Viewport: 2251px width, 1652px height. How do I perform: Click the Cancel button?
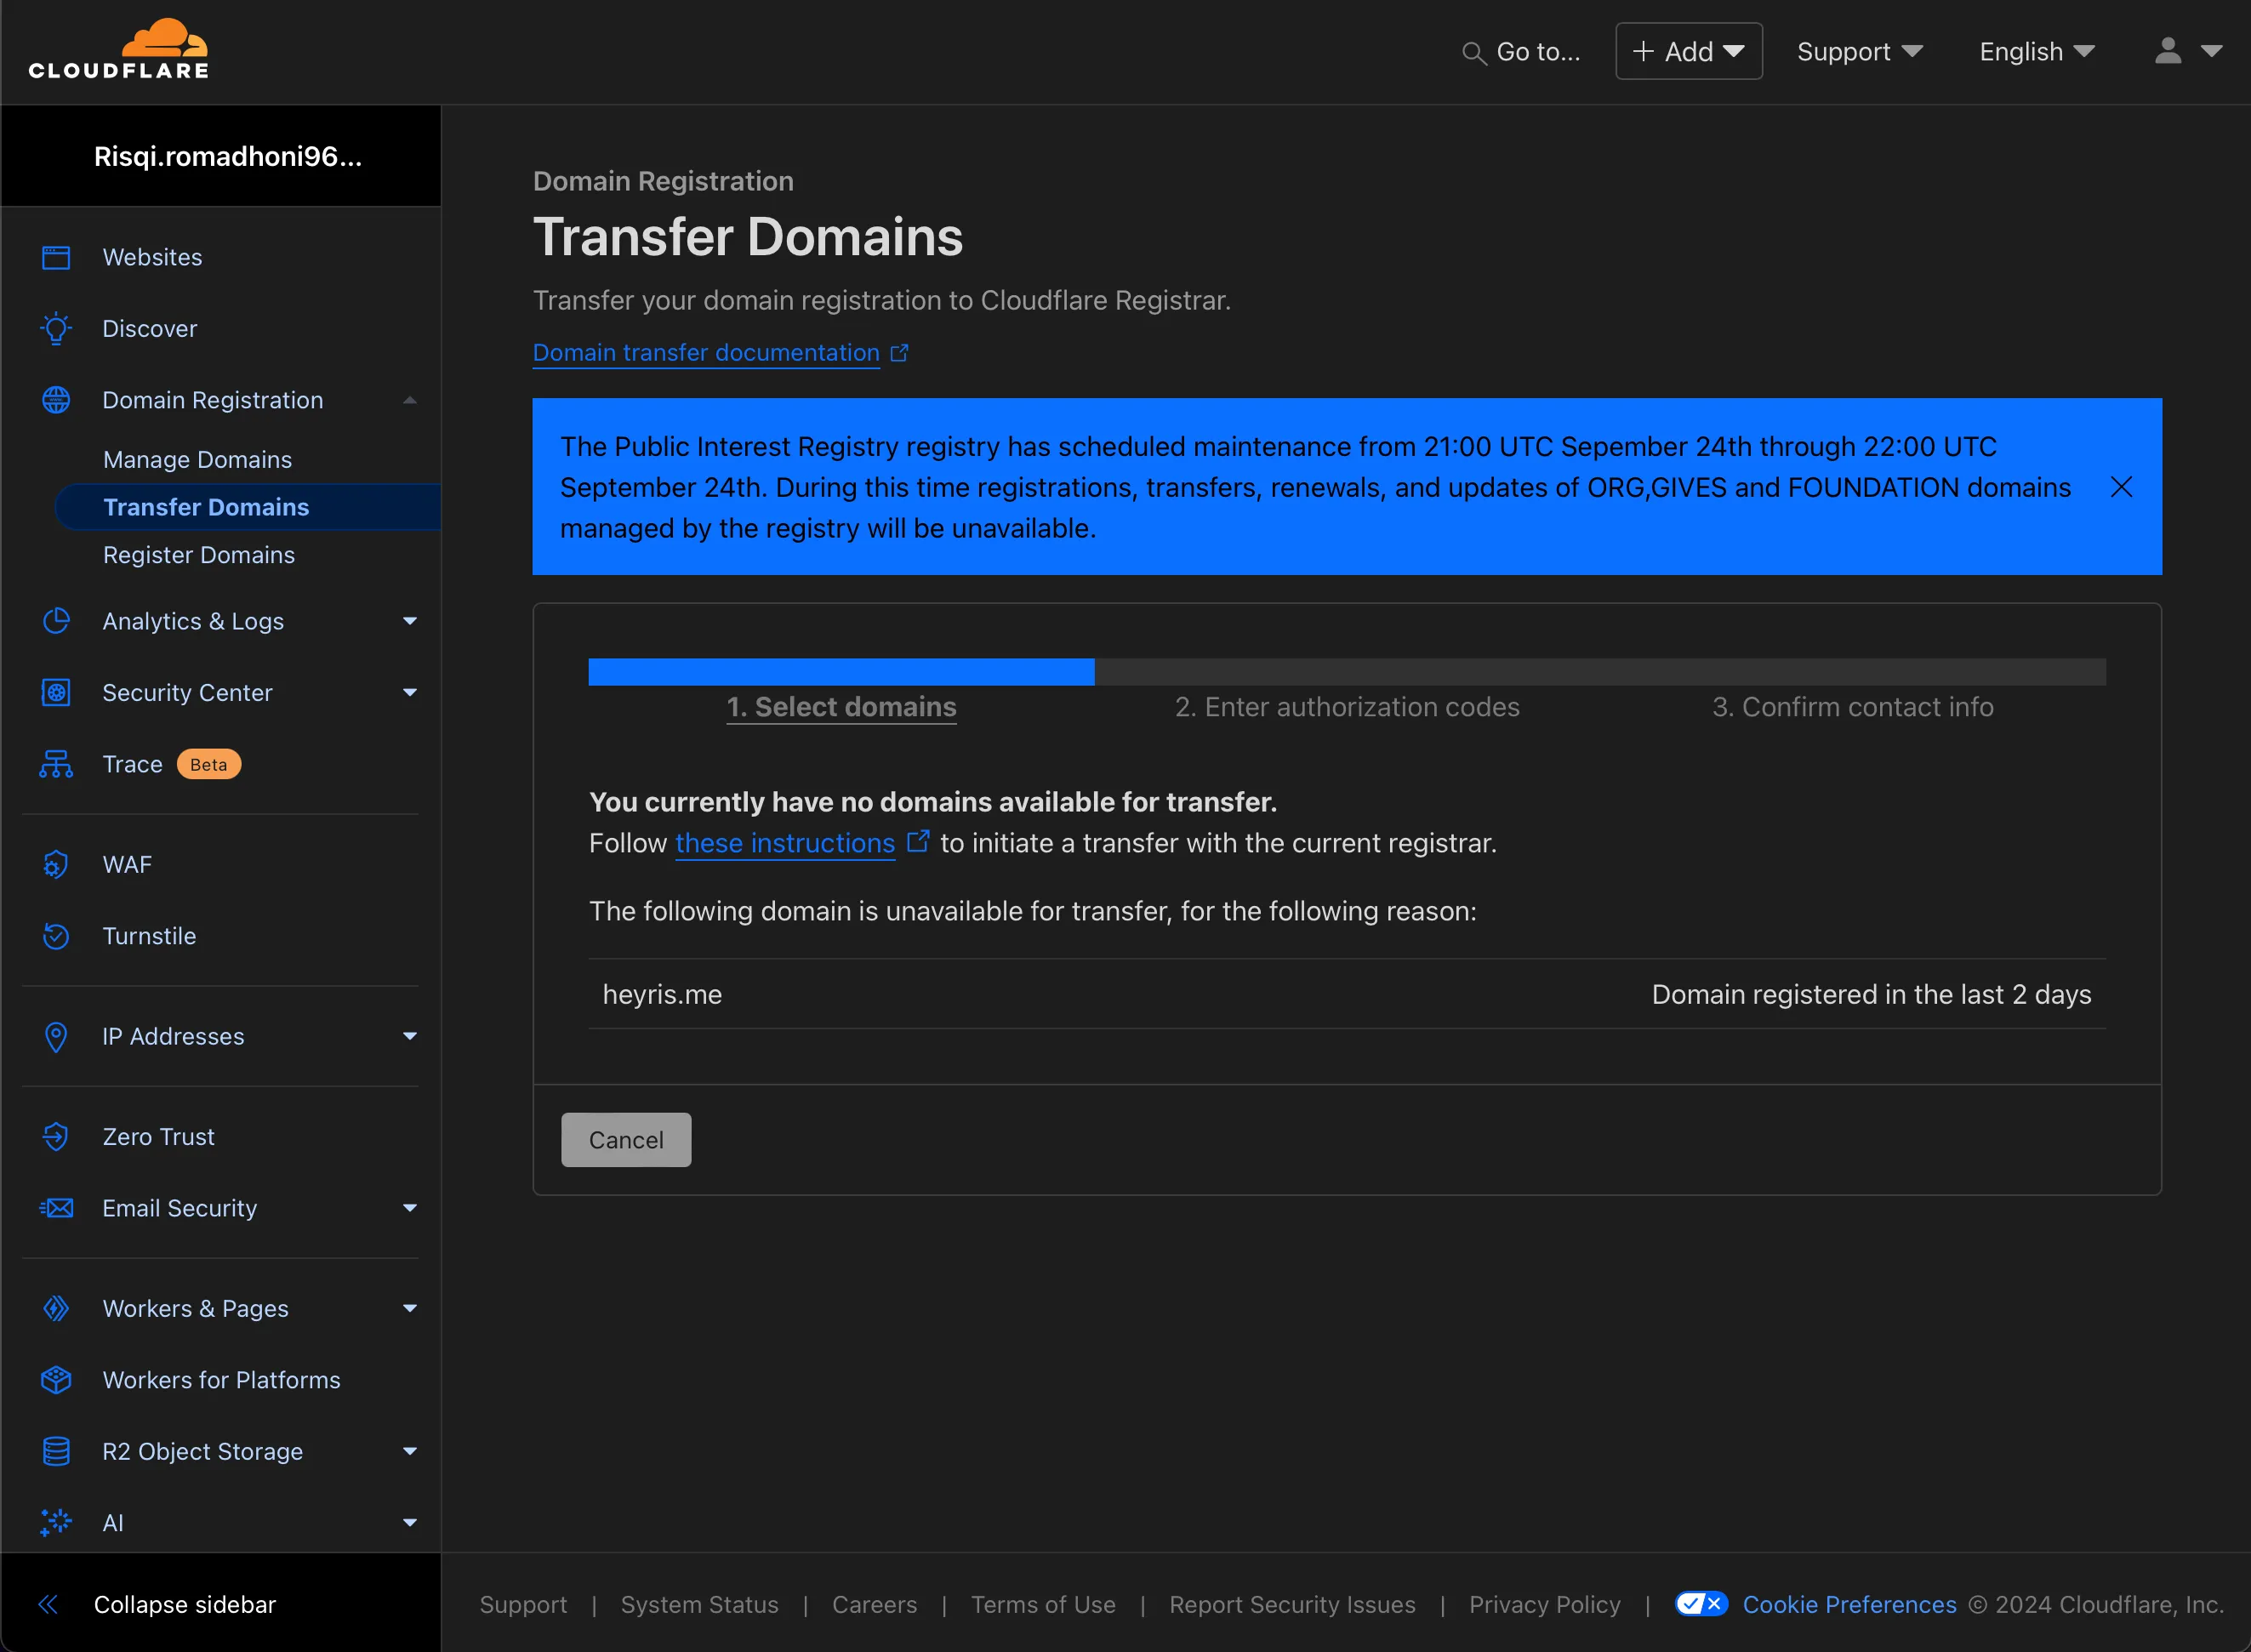(x=625, y=1139)
